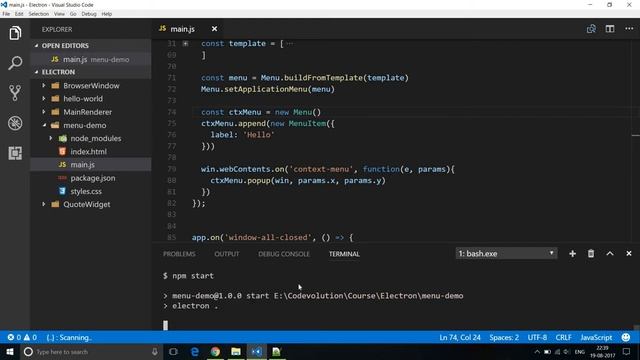Click the Scanning status indicator
The image size is (640, 360).
[x=69, y=338]
